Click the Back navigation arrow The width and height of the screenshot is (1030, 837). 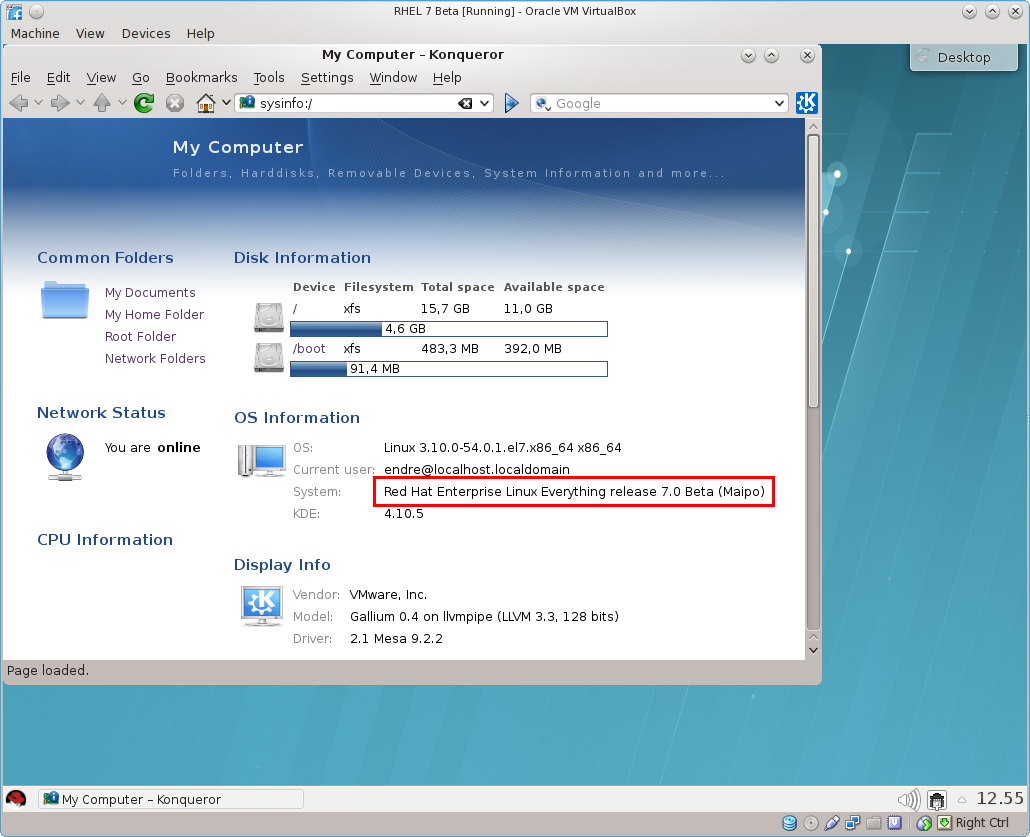click(19, 103)
